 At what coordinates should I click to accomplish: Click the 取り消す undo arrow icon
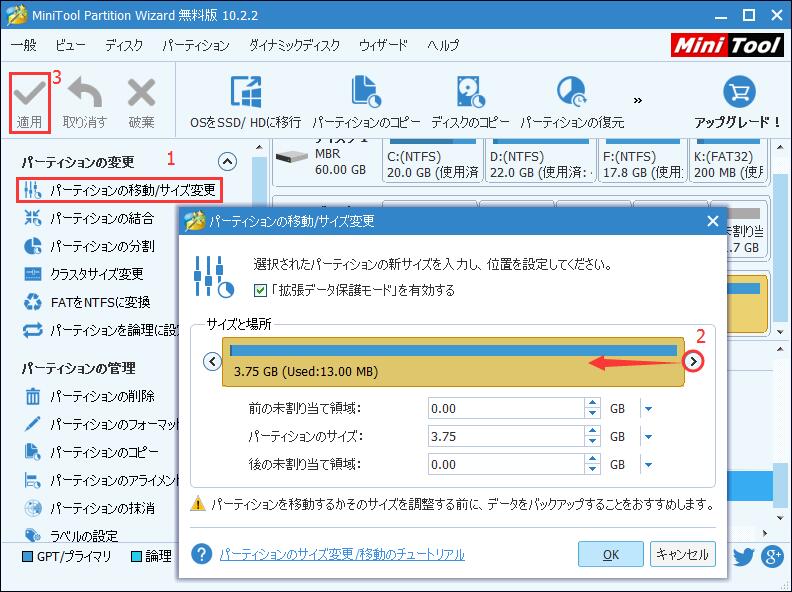tap(85, 94)
